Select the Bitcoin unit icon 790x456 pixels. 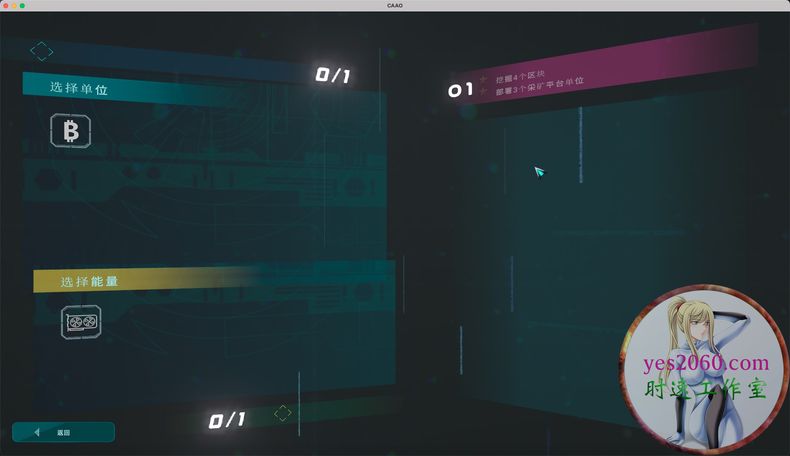coord(71,131)
